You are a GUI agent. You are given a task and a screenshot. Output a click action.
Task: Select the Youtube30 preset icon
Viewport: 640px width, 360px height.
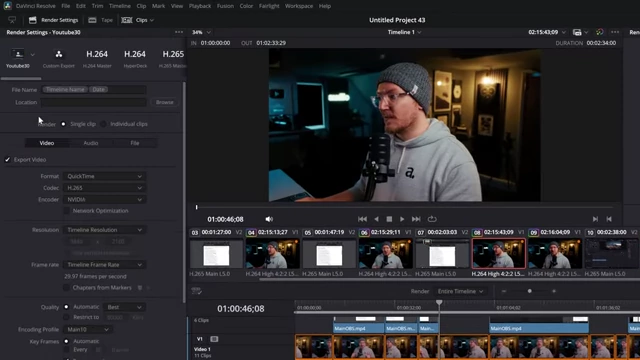pos(18,54)
